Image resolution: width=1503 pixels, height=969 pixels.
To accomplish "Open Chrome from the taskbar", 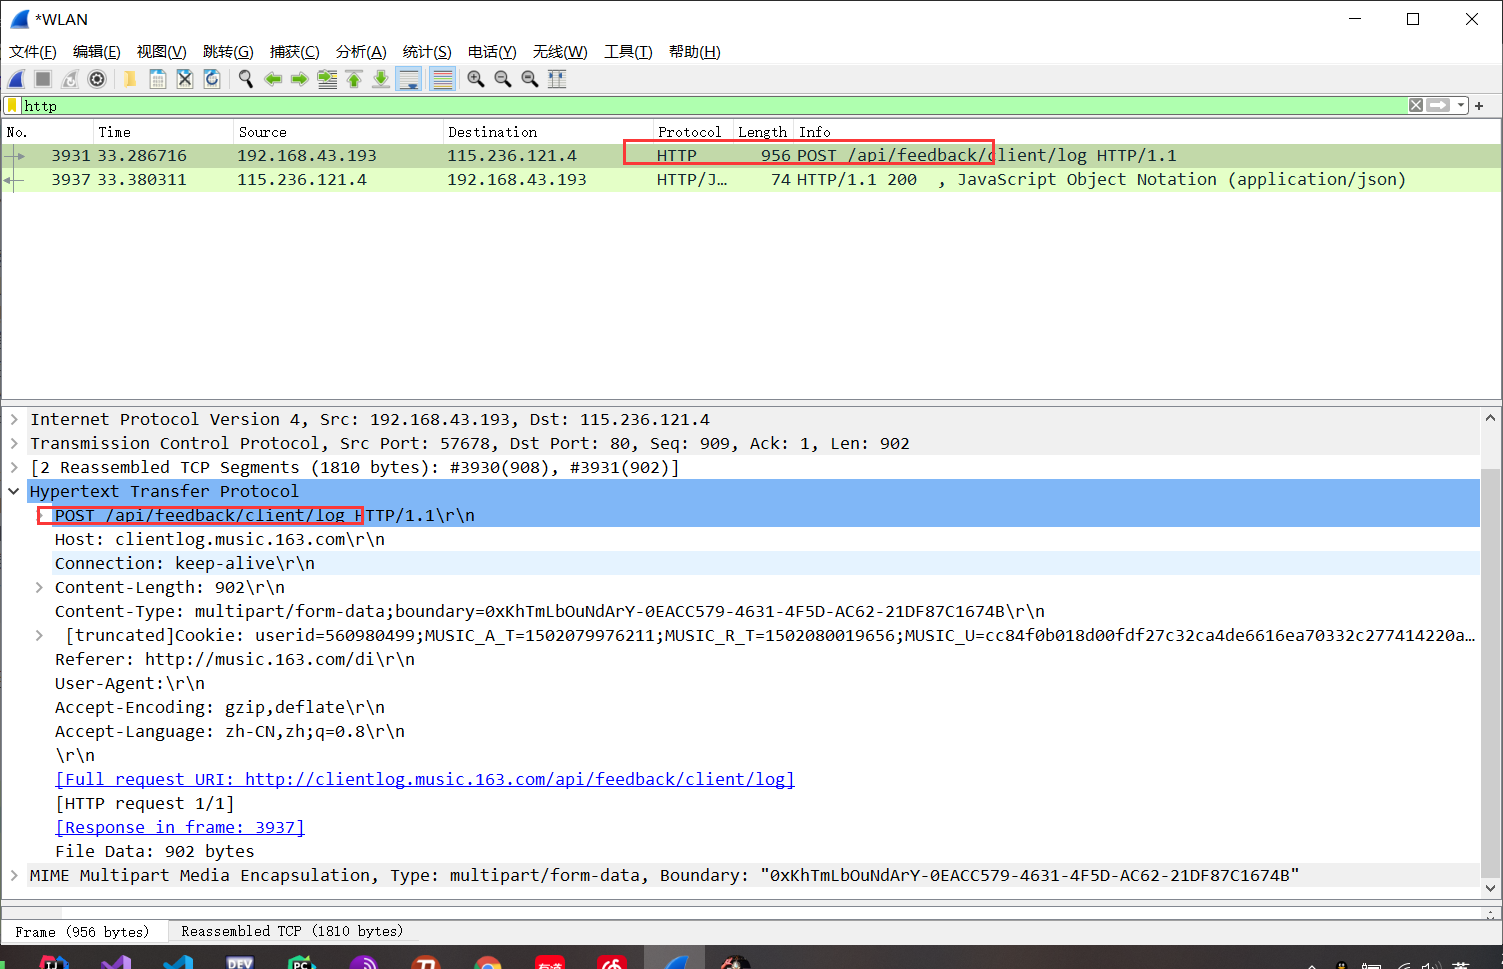I will (x=488, y=962).
